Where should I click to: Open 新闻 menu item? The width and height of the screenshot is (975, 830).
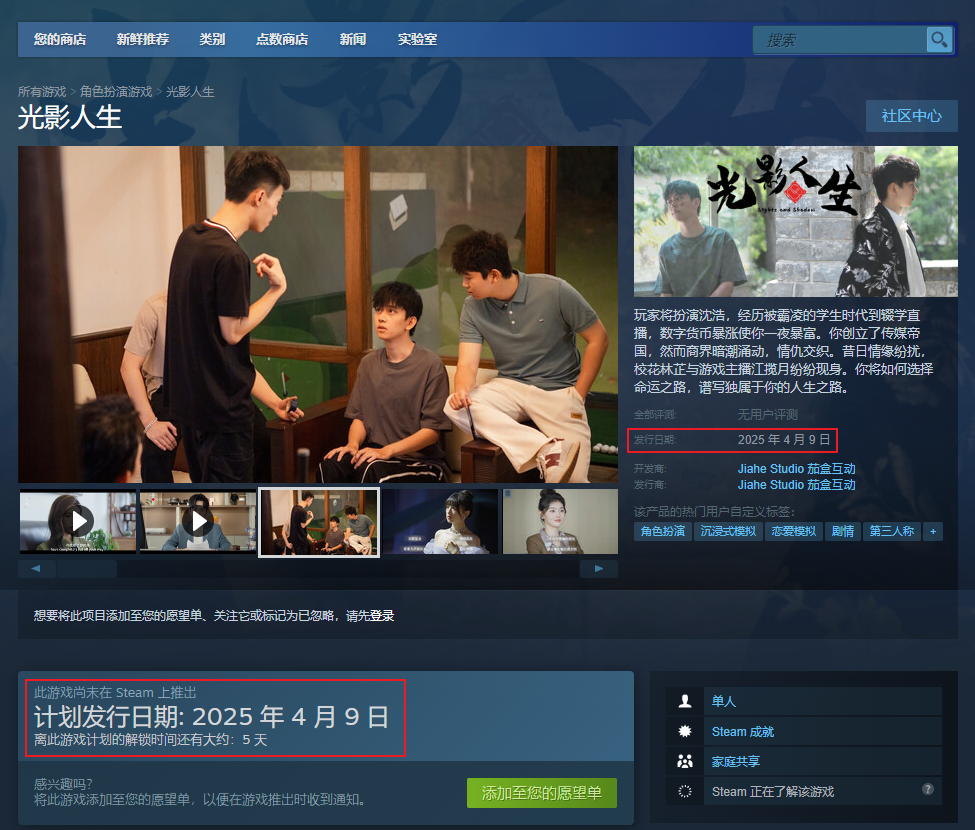pyautogui.click(x=353, y=39)
